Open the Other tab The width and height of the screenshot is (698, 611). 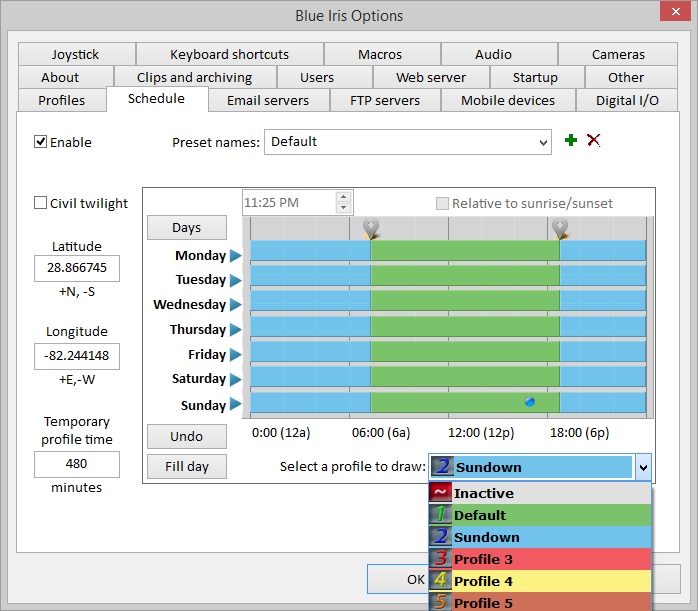[x=631, y=77]
